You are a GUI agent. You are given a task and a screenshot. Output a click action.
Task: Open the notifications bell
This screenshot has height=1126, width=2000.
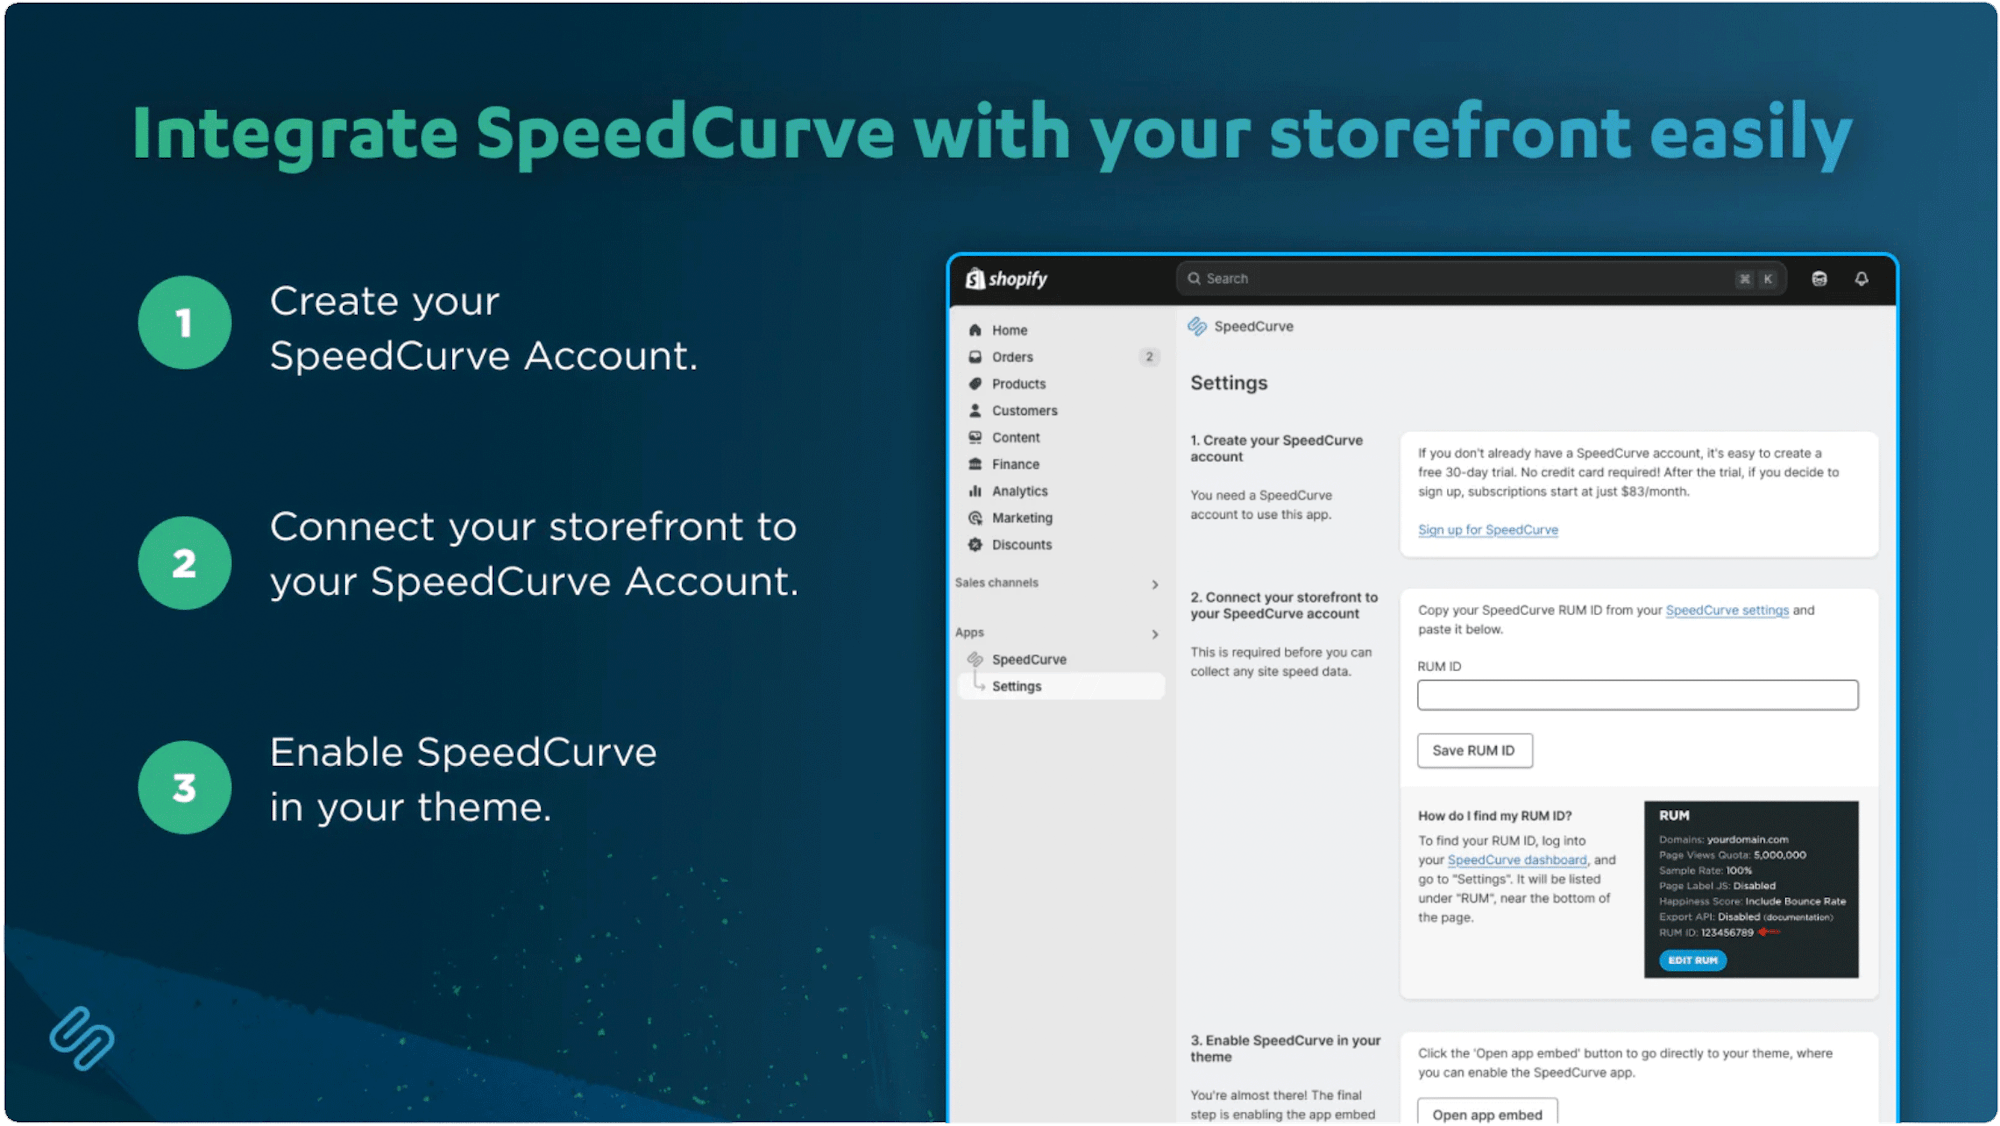click(x=1861, y=279)
